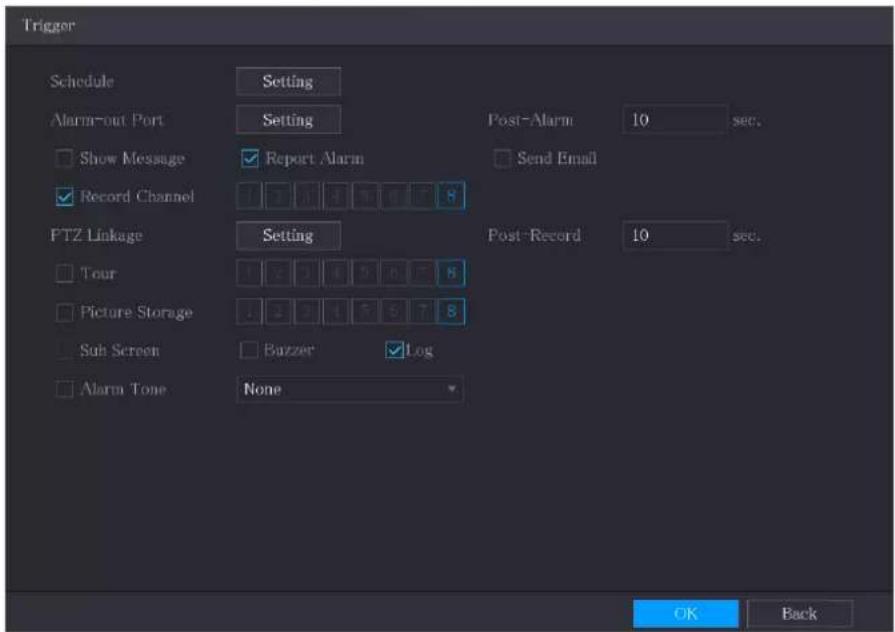The height and width of the screenshot is (632, 895).
Task: Enable the Picture Storage checkbox
Action: pyautogui.click(x=64, y=312)
